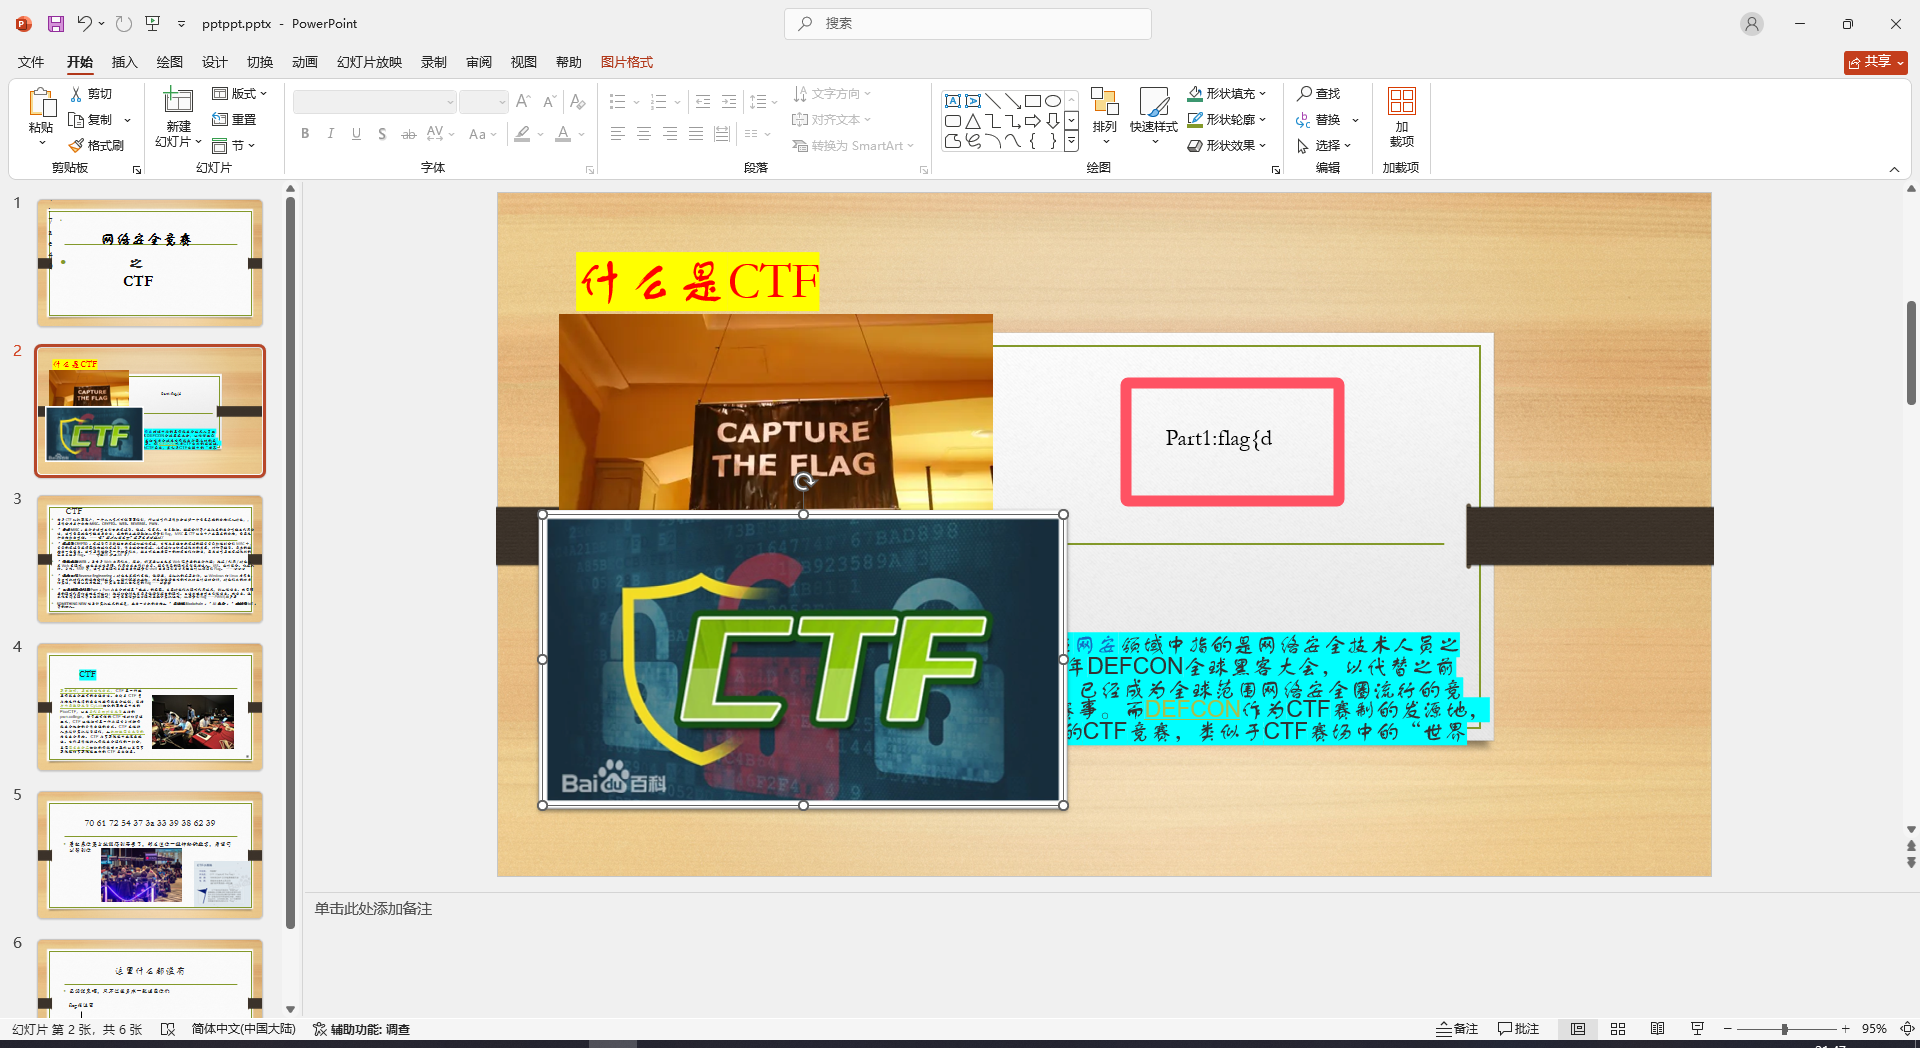Toggle italic text formatting

pos(331,134)
